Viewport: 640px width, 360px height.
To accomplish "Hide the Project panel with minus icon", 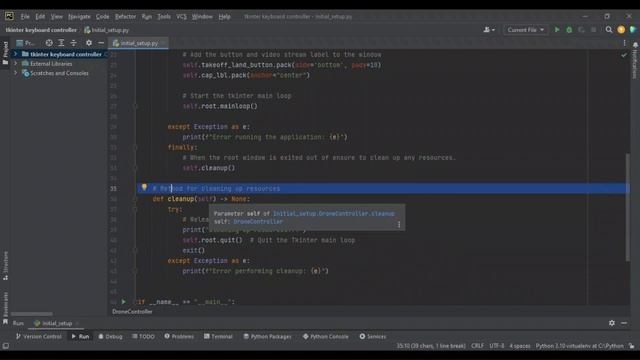I will 101,43.
